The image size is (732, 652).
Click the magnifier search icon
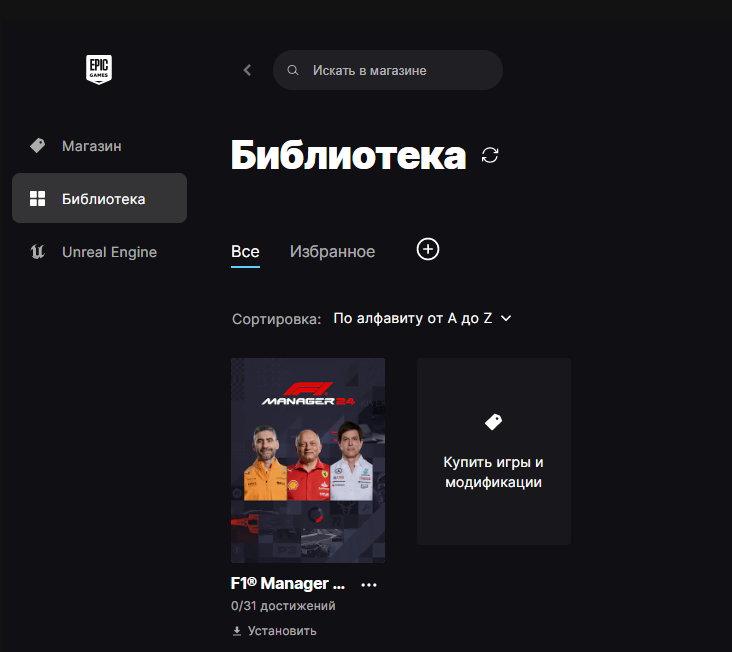click(293, 70)
